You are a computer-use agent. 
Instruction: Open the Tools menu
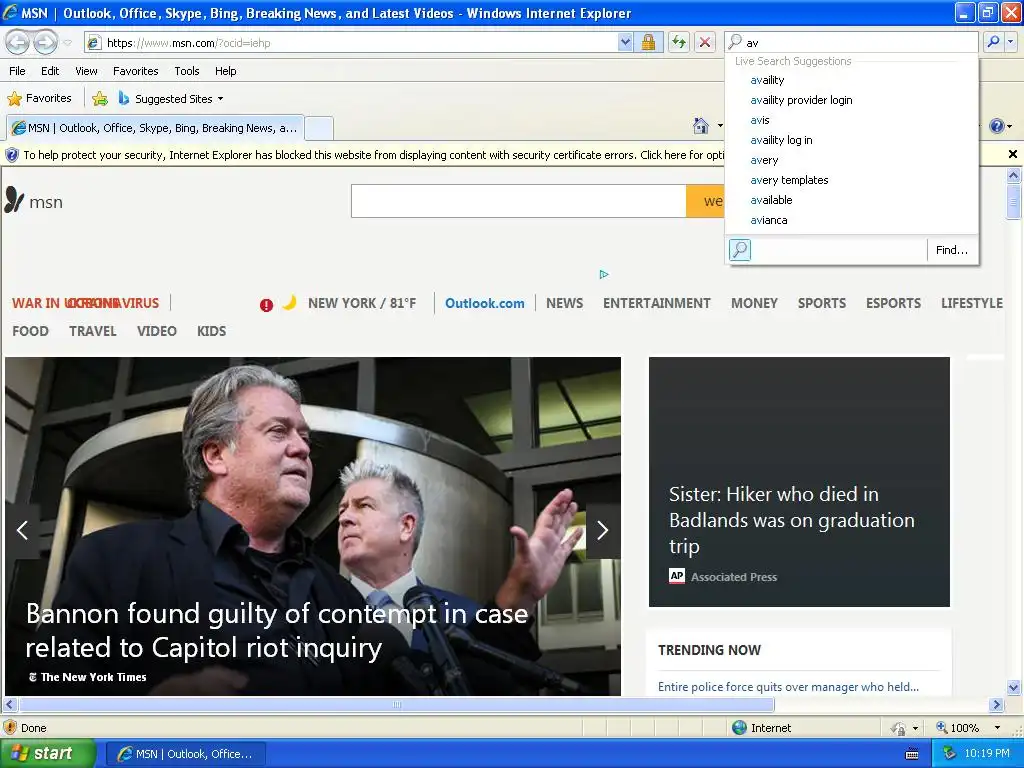[186, 71]
